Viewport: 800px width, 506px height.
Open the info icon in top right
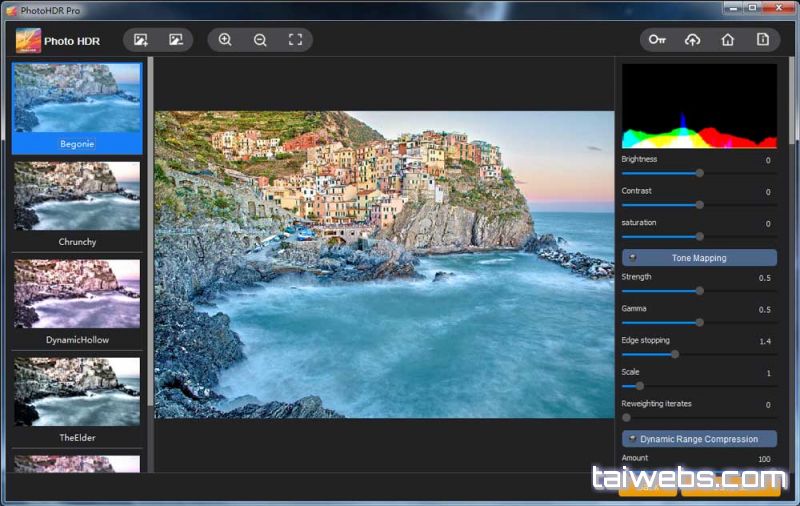[762, 40]
